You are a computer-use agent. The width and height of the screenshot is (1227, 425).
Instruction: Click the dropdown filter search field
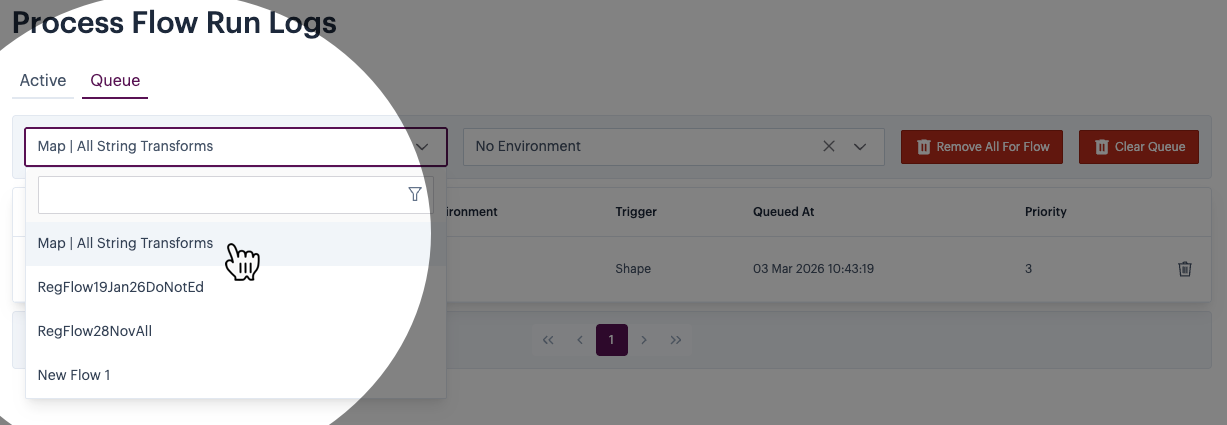[x=220, y=195]
